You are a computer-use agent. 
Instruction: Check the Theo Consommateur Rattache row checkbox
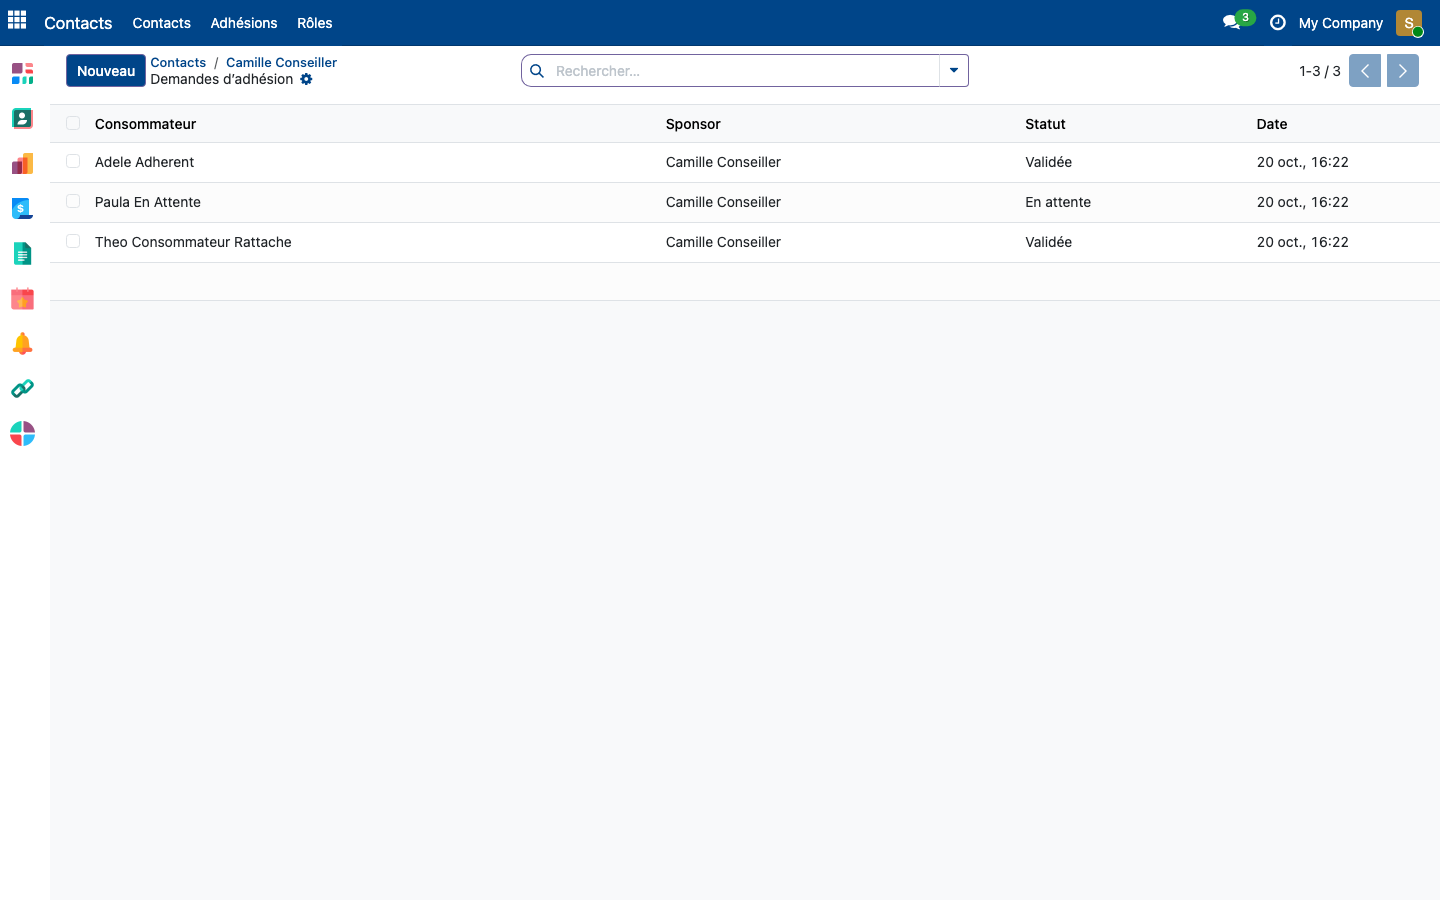point(73,241)
